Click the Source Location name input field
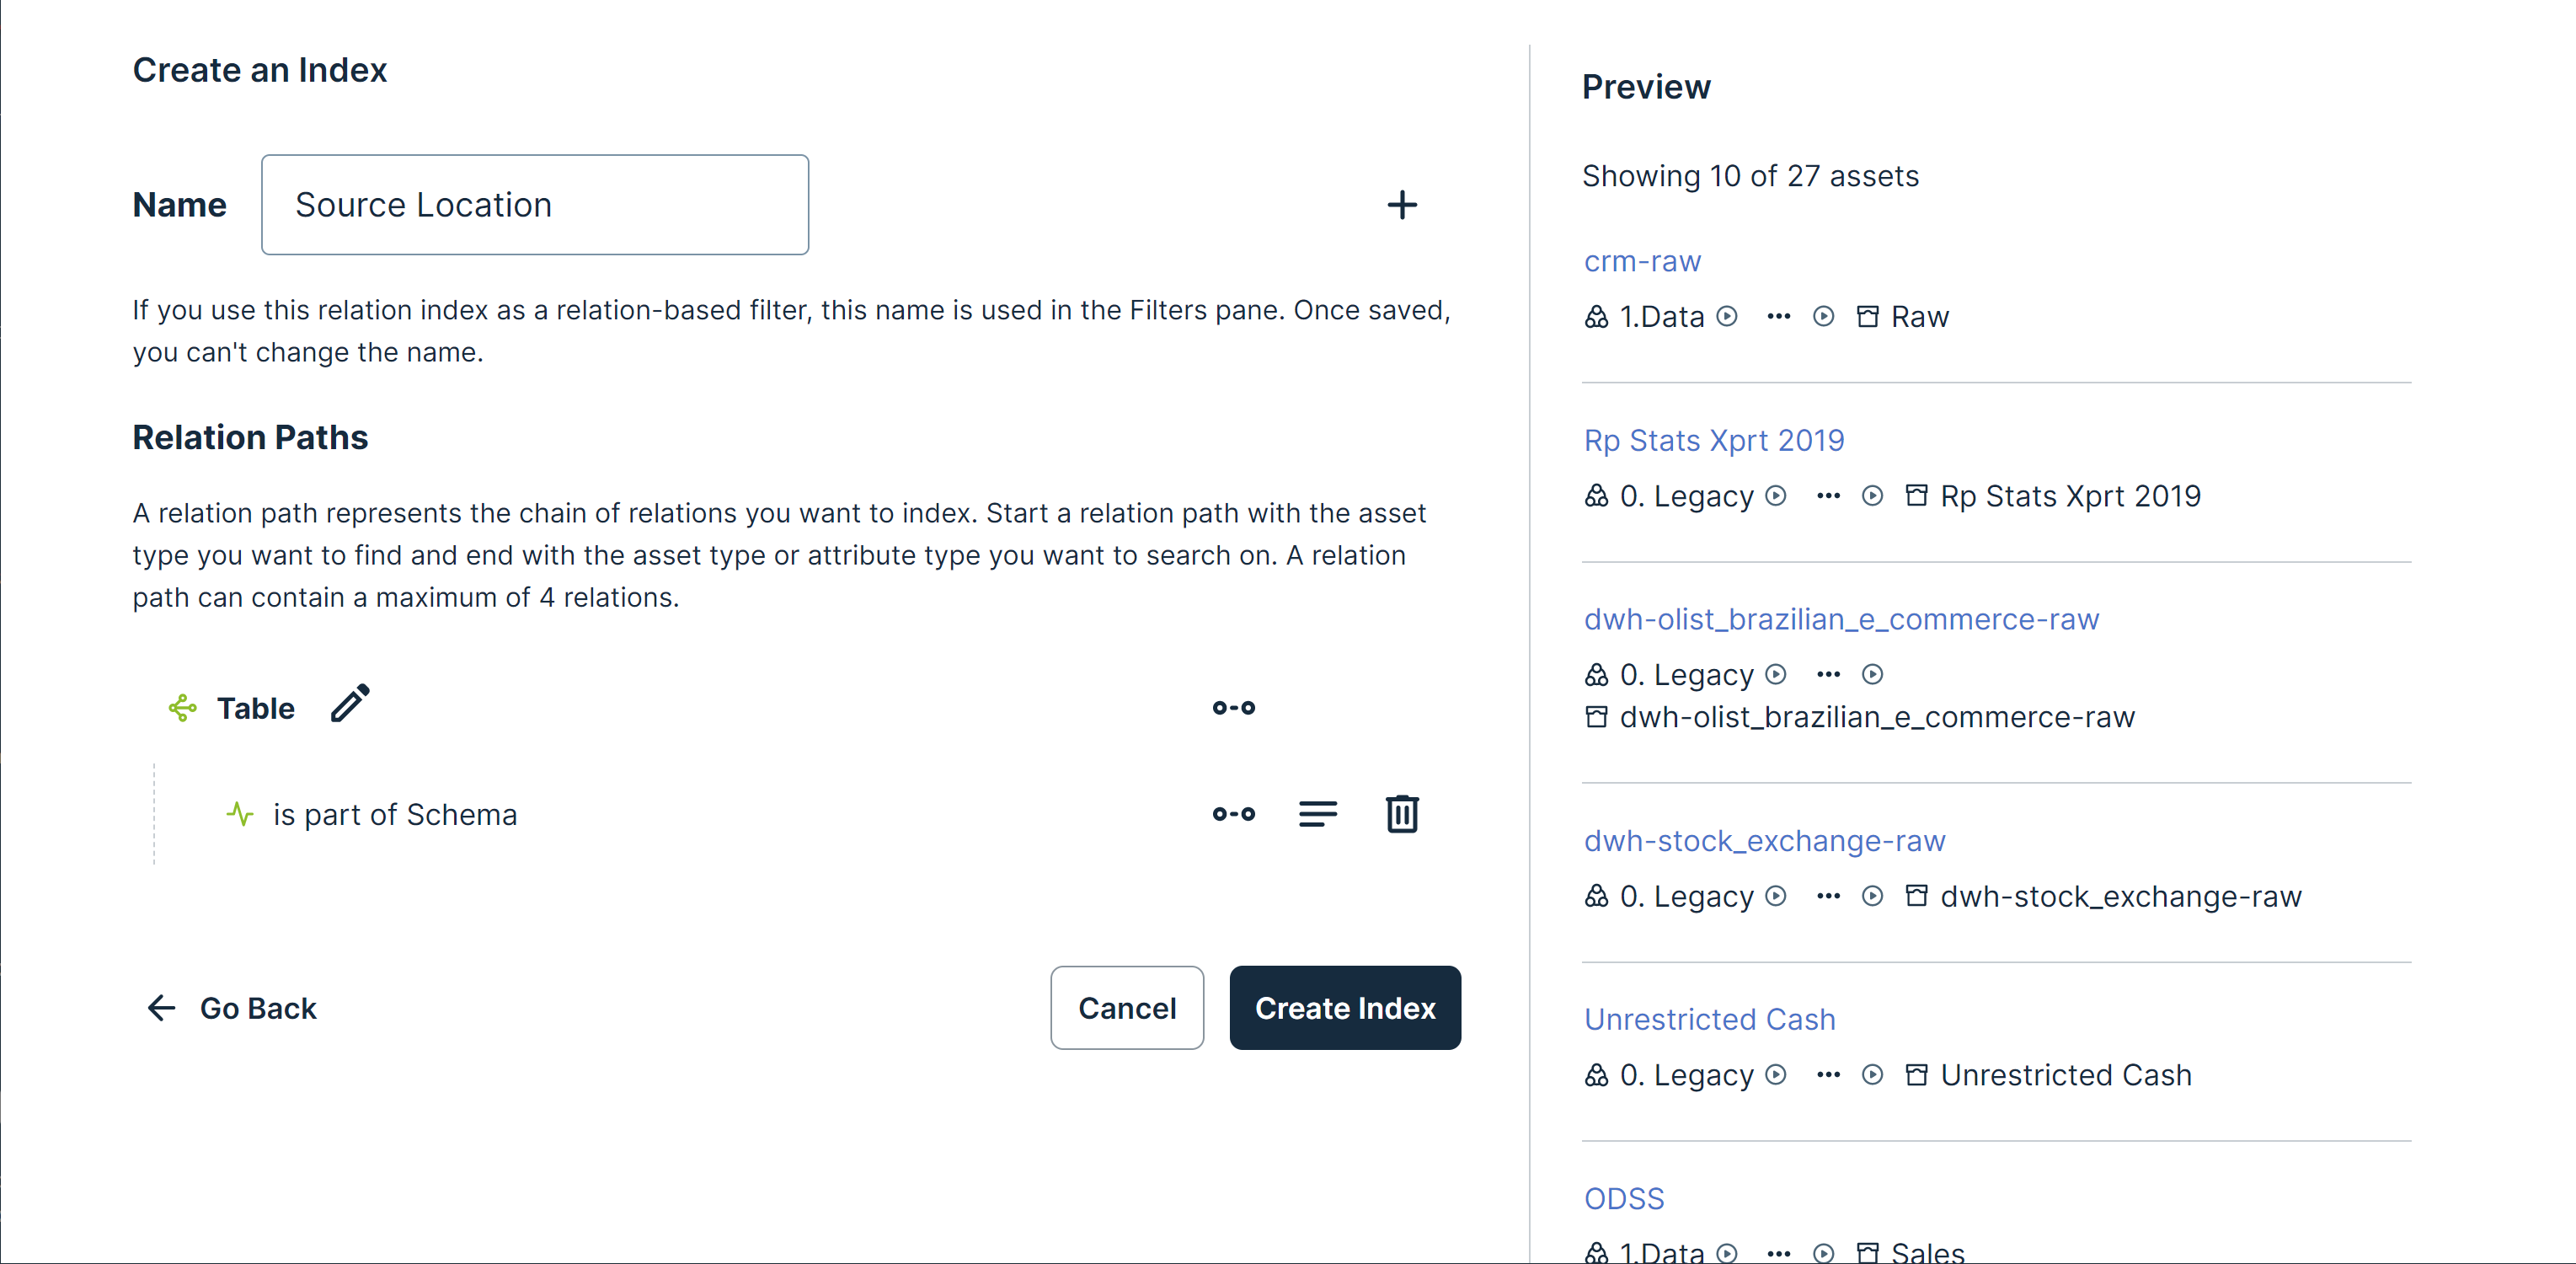Viewport: 2576px width, 1264px height. (534, 205)
